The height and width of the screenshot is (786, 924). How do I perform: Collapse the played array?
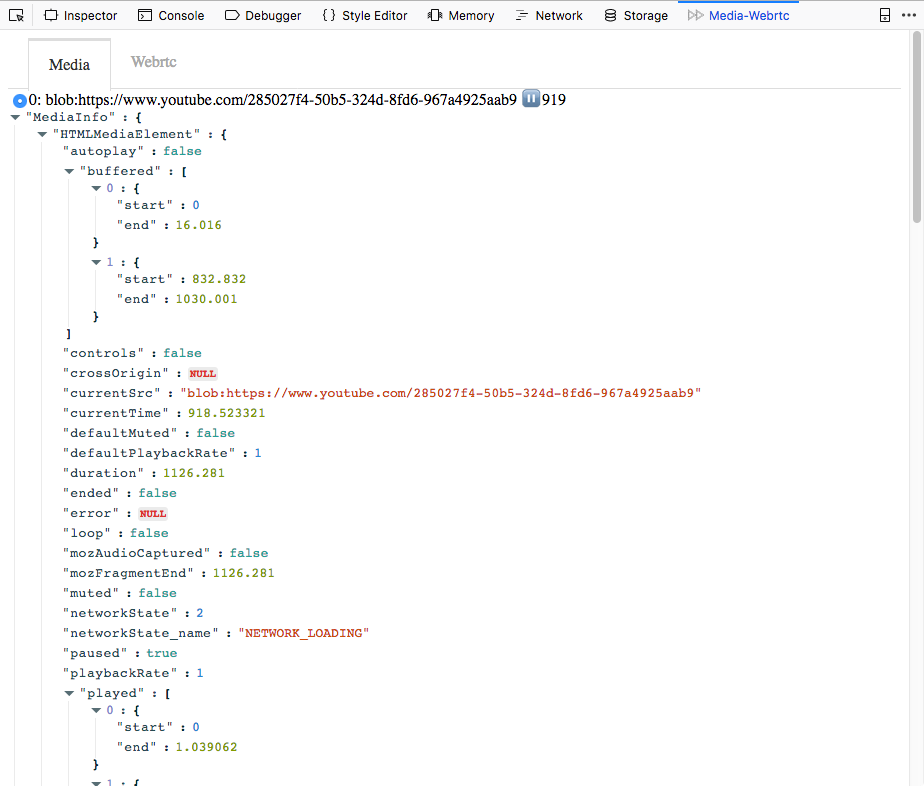69,693
